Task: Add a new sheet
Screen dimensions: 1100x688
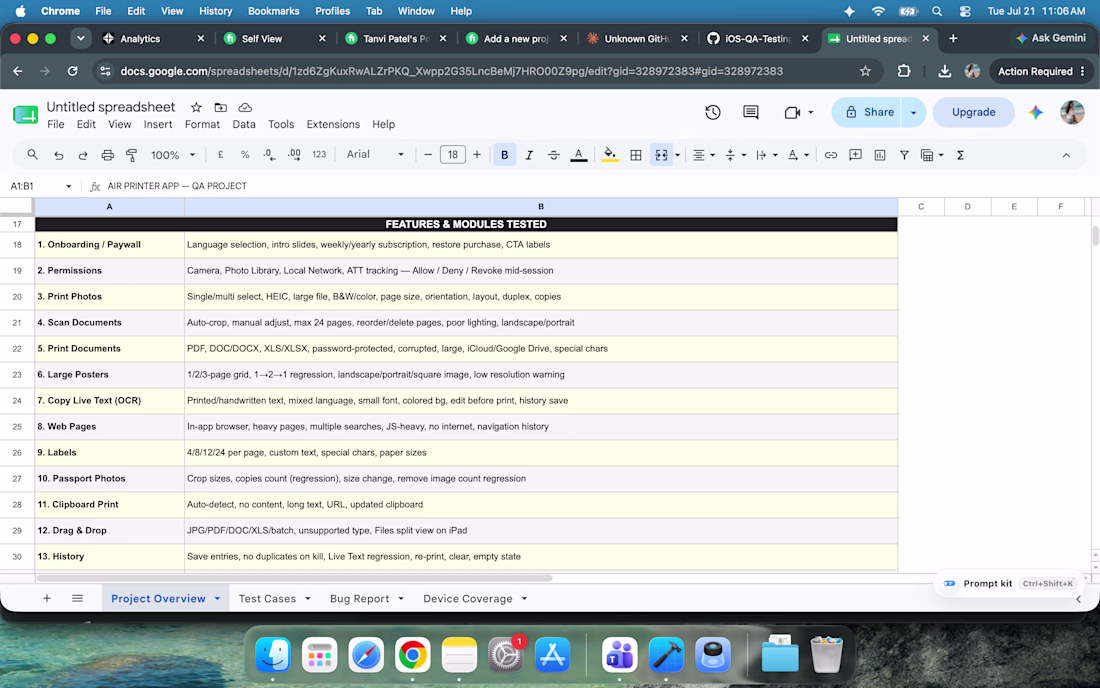Action: click(46, 599)
